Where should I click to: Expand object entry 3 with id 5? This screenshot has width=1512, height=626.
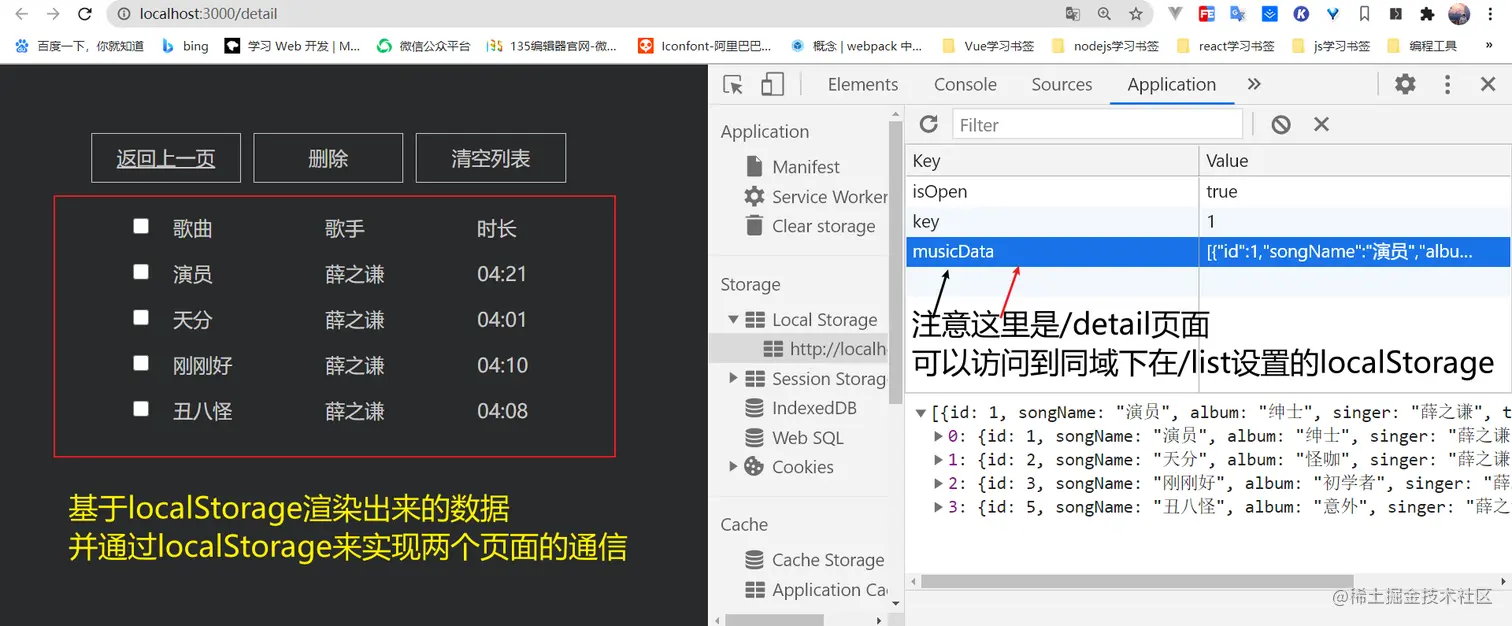pos(938,507)
